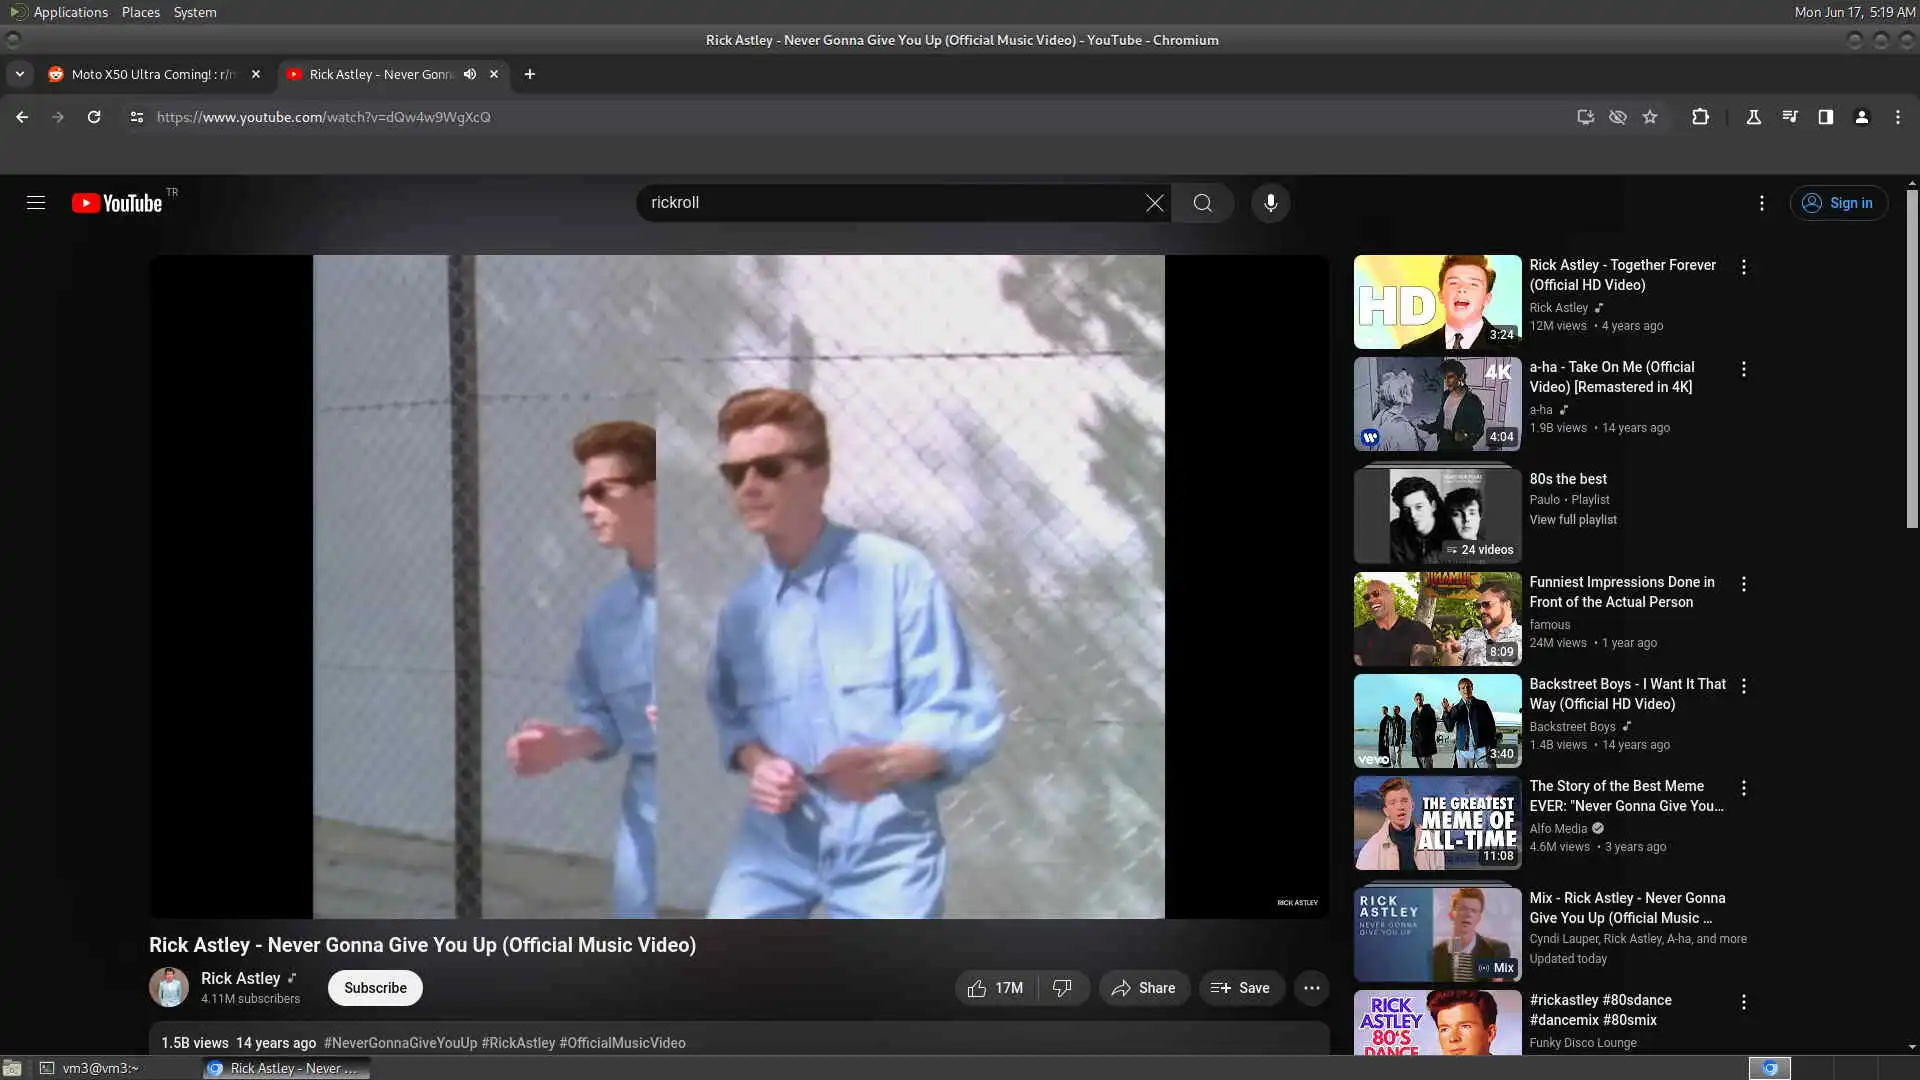The image size is (1920, 1080).
Task: Switch to the Moto X50 Ultra tab
Action: [x=152, y=74]
